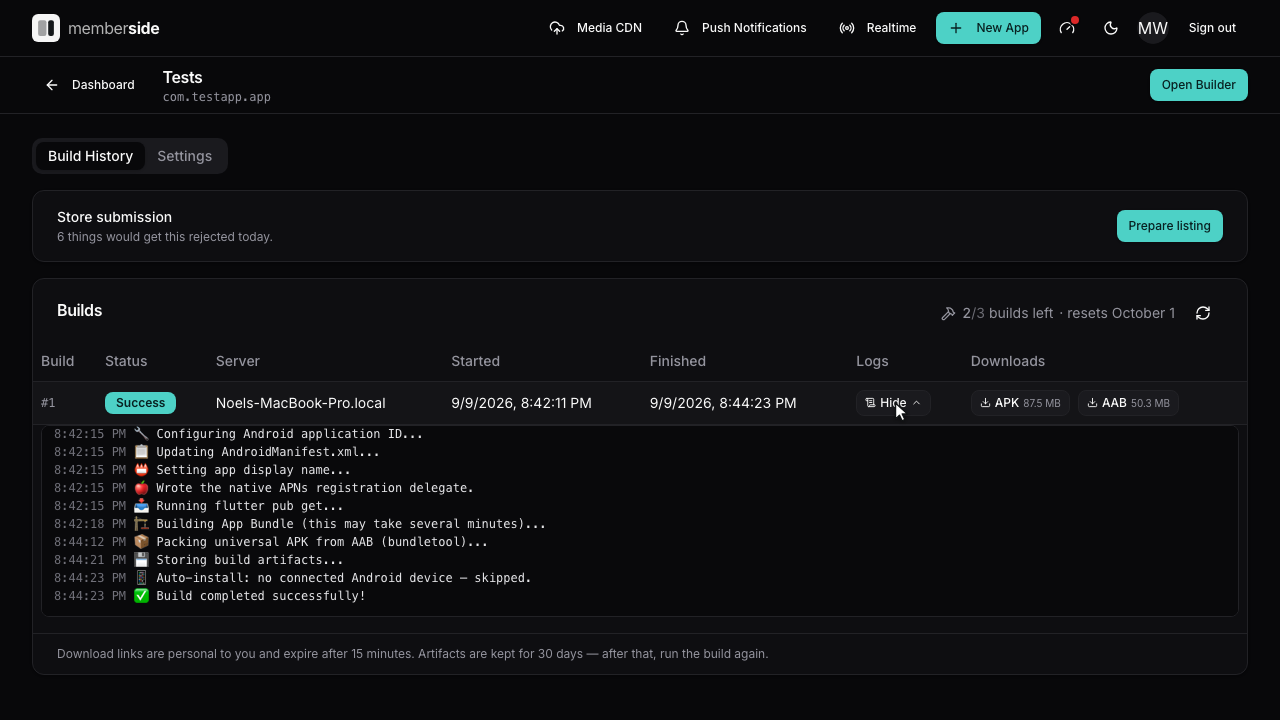Click the Open Builder button
The width and height of the screenshot is (1280, 720).
point(1198,85)
